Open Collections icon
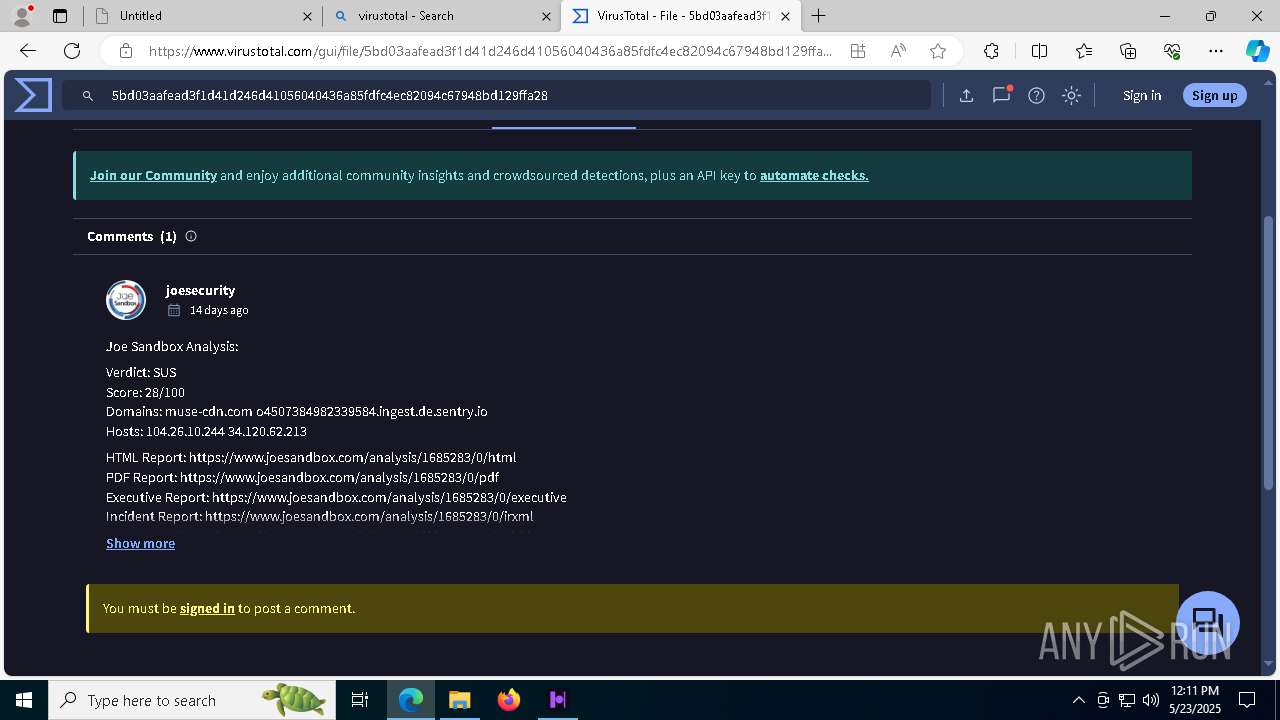Screen dimensions: 1280x720 click(1128, 51)
